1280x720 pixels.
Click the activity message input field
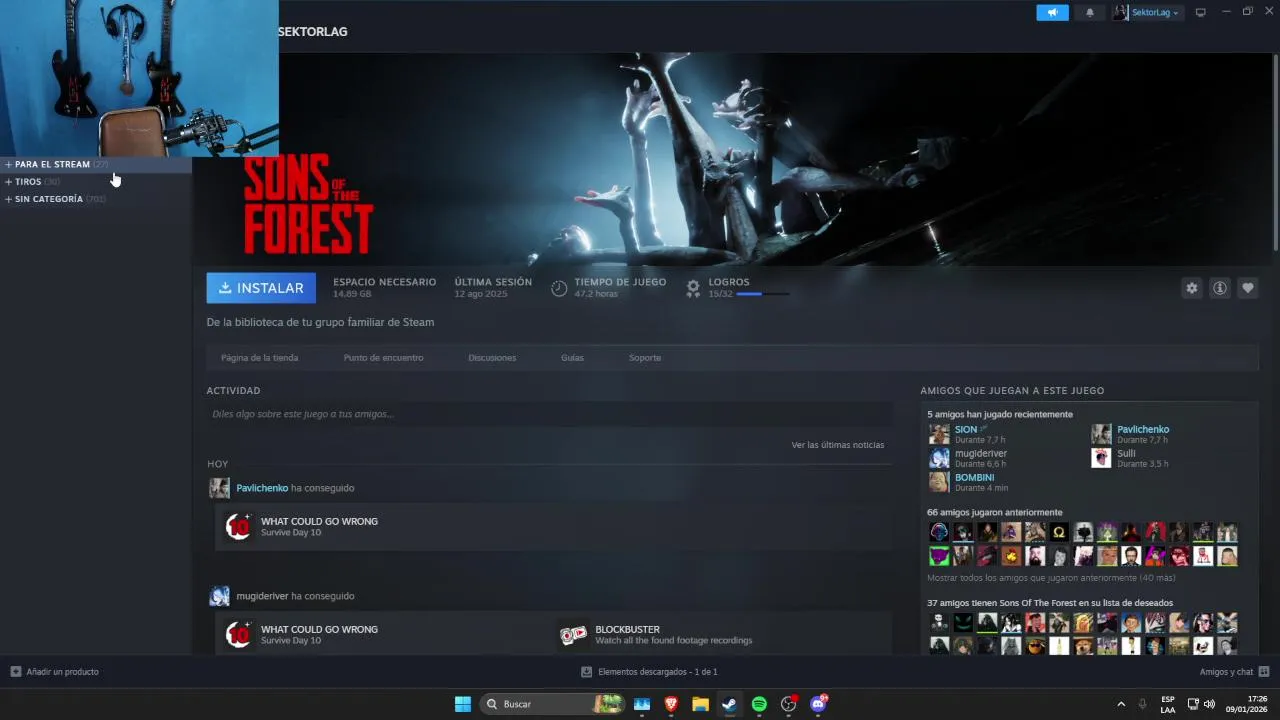(549, 414)
